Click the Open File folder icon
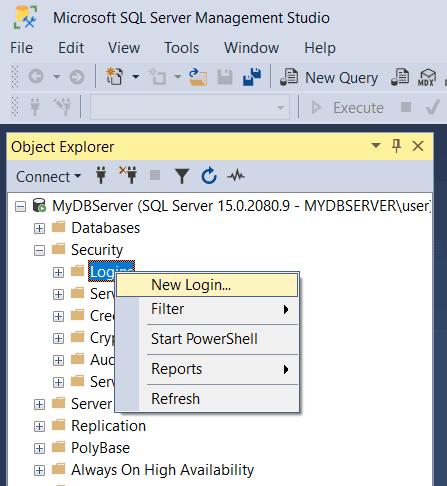Viewport: 447px width, 486px height. click(198, 77)
